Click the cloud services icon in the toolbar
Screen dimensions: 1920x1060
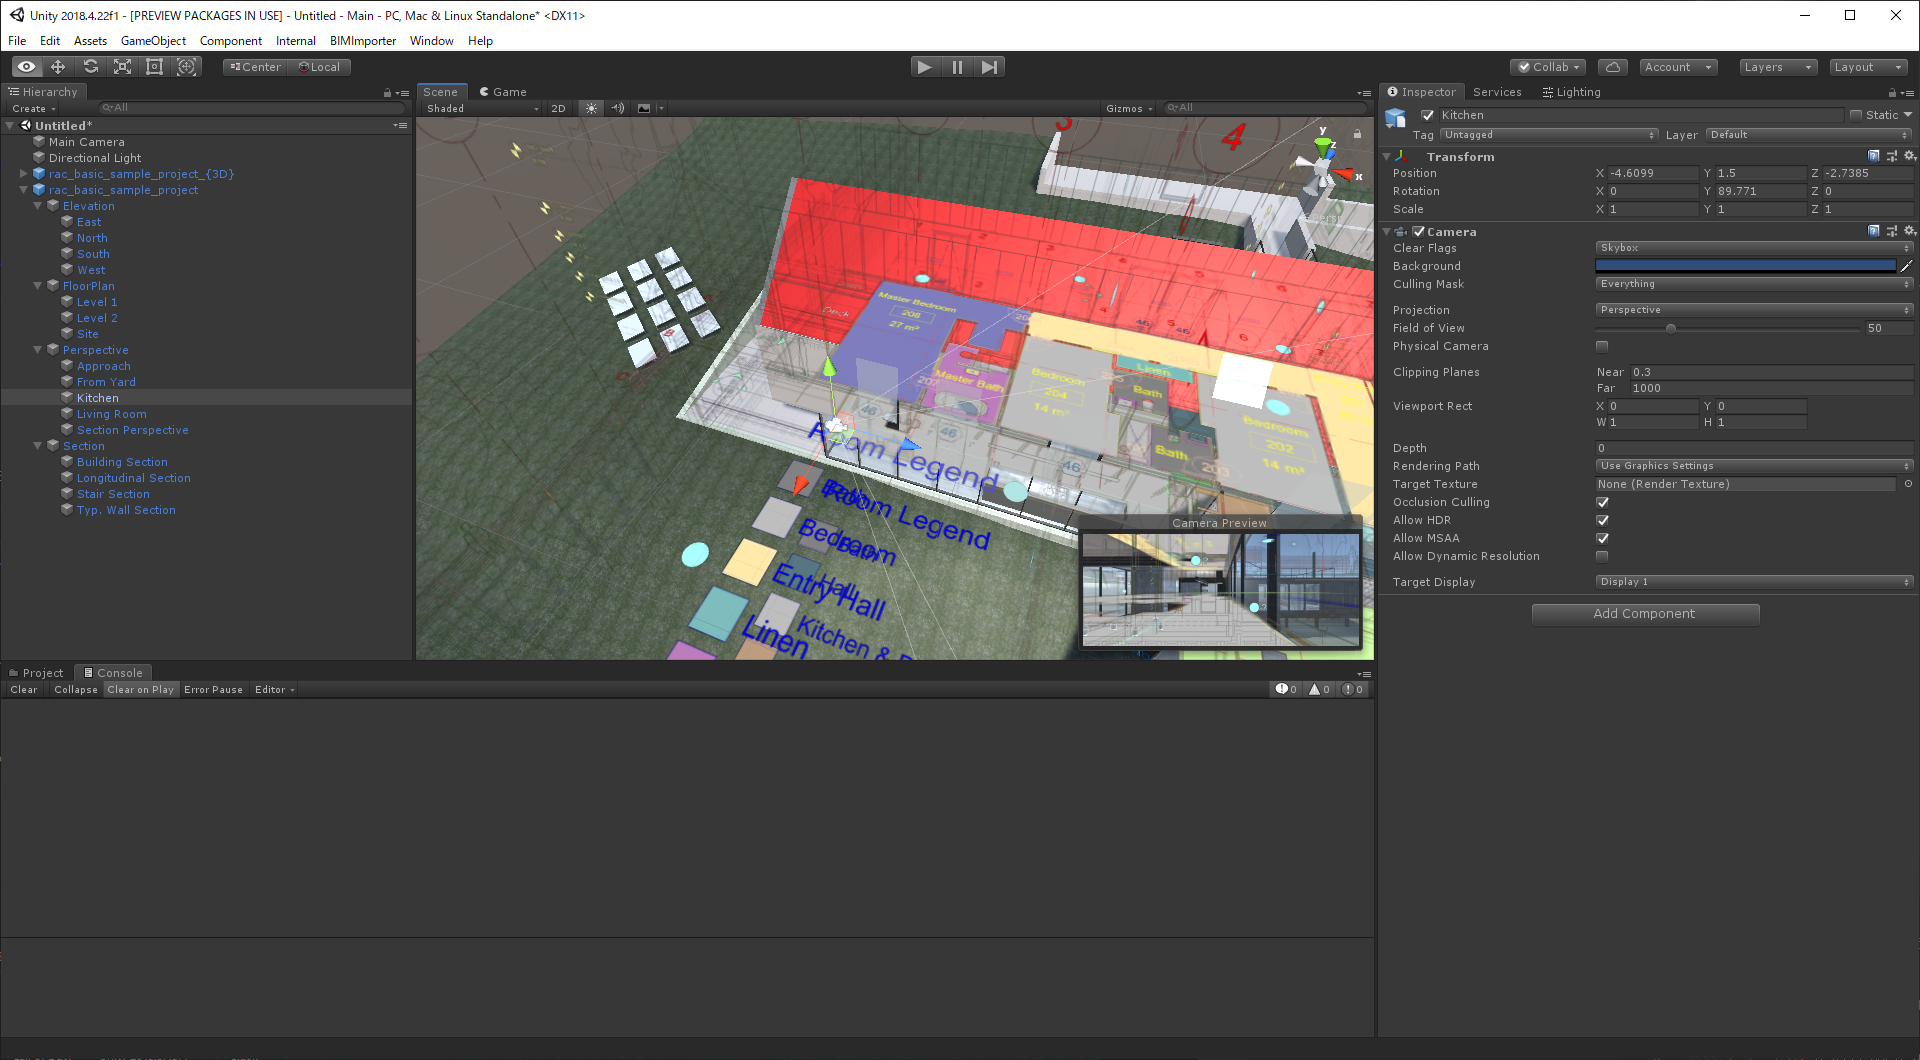(x=1613, y=66)
